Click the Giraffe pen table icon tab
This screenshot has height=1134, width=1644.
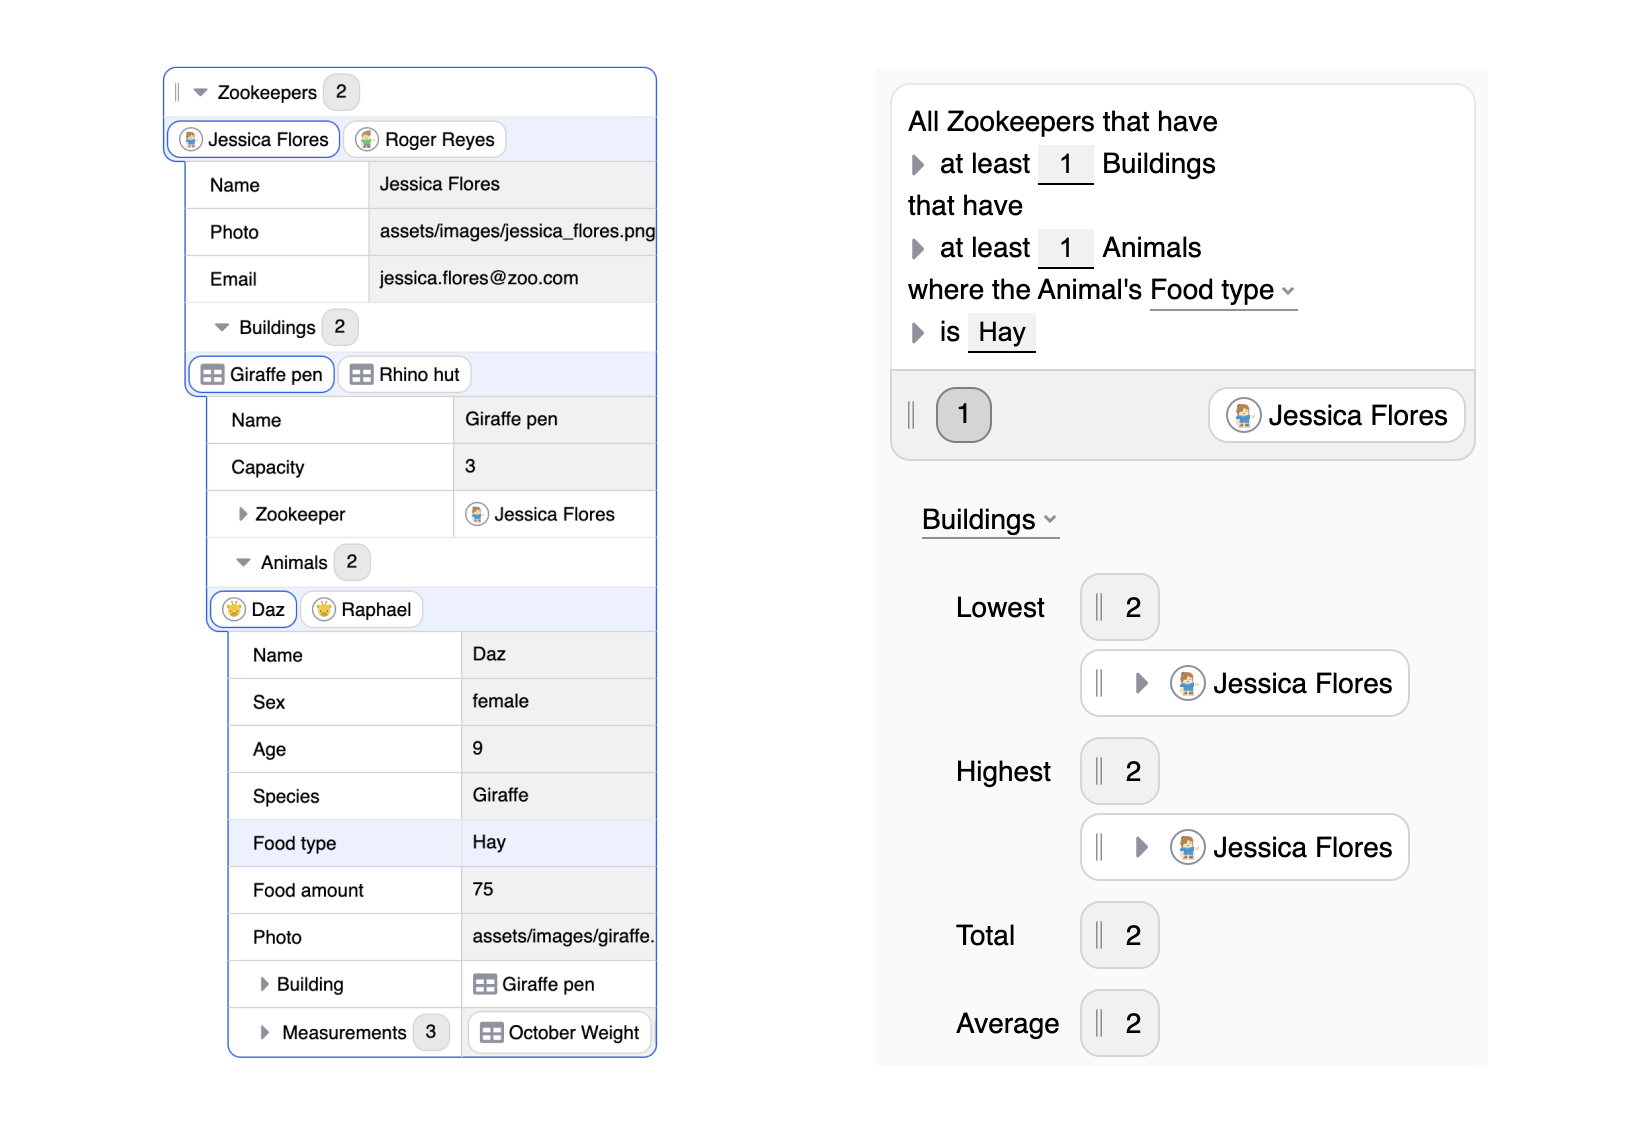212,375
